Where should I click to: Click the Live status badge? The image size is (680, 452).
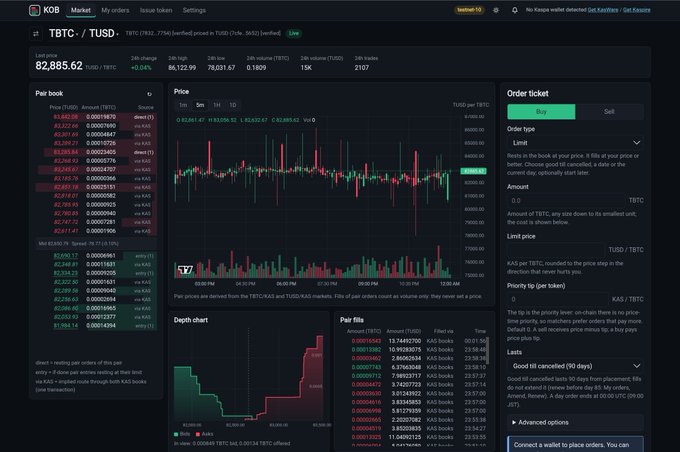(294, 33)
